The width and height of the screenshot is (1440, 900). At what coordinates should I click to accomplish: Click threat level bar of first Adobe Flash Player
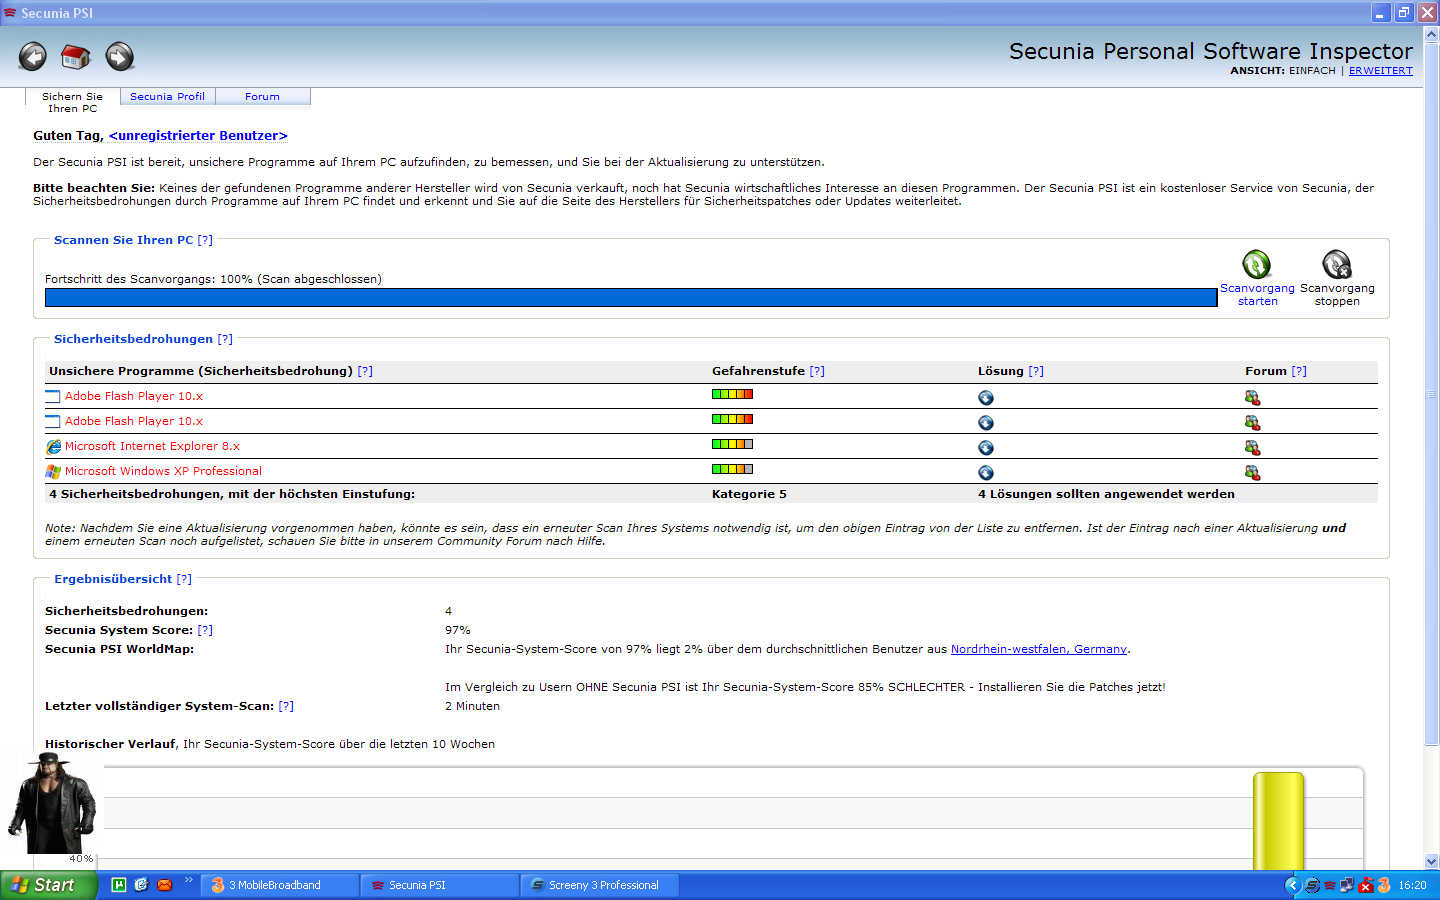pyautogui.click(x=732, y=394)
